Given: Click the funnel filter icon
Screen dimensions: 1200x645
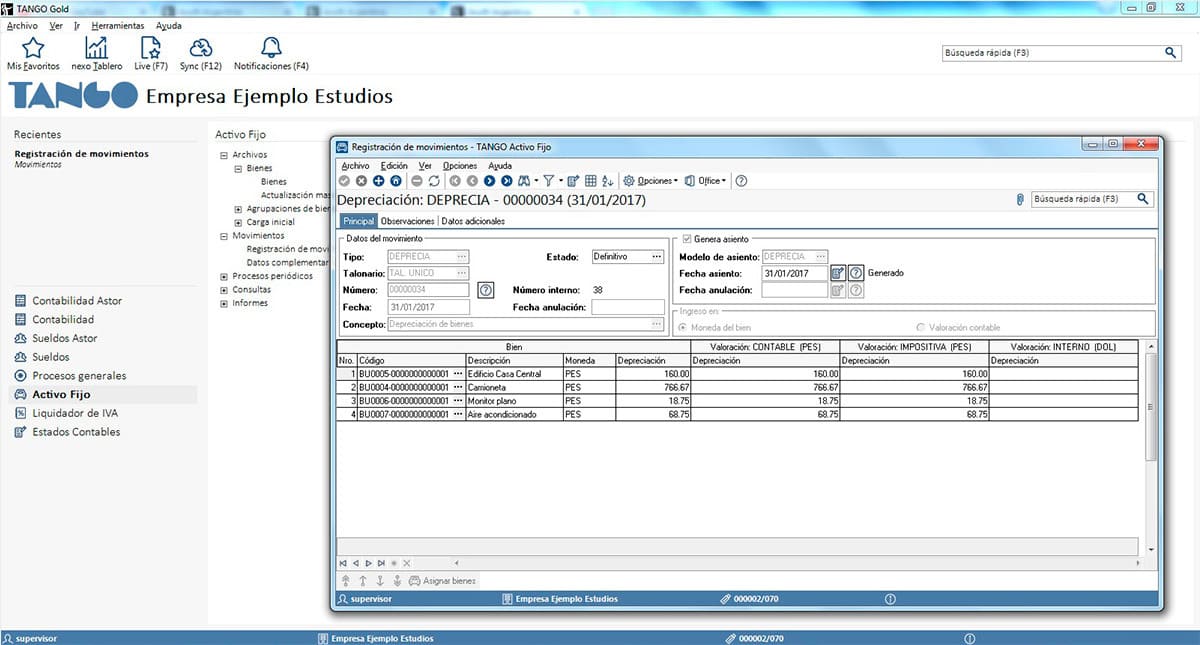Looking at the screenshot, I should click(x=548, y=181).
